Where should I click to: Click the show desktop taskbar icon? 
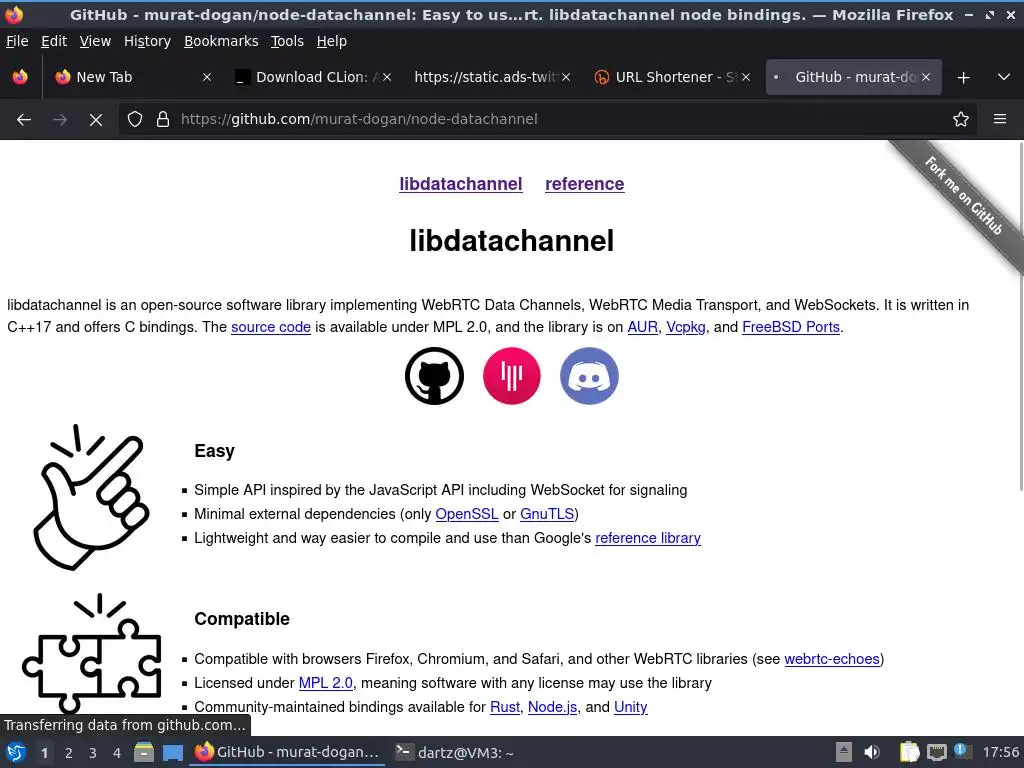(x=172, y=753)
